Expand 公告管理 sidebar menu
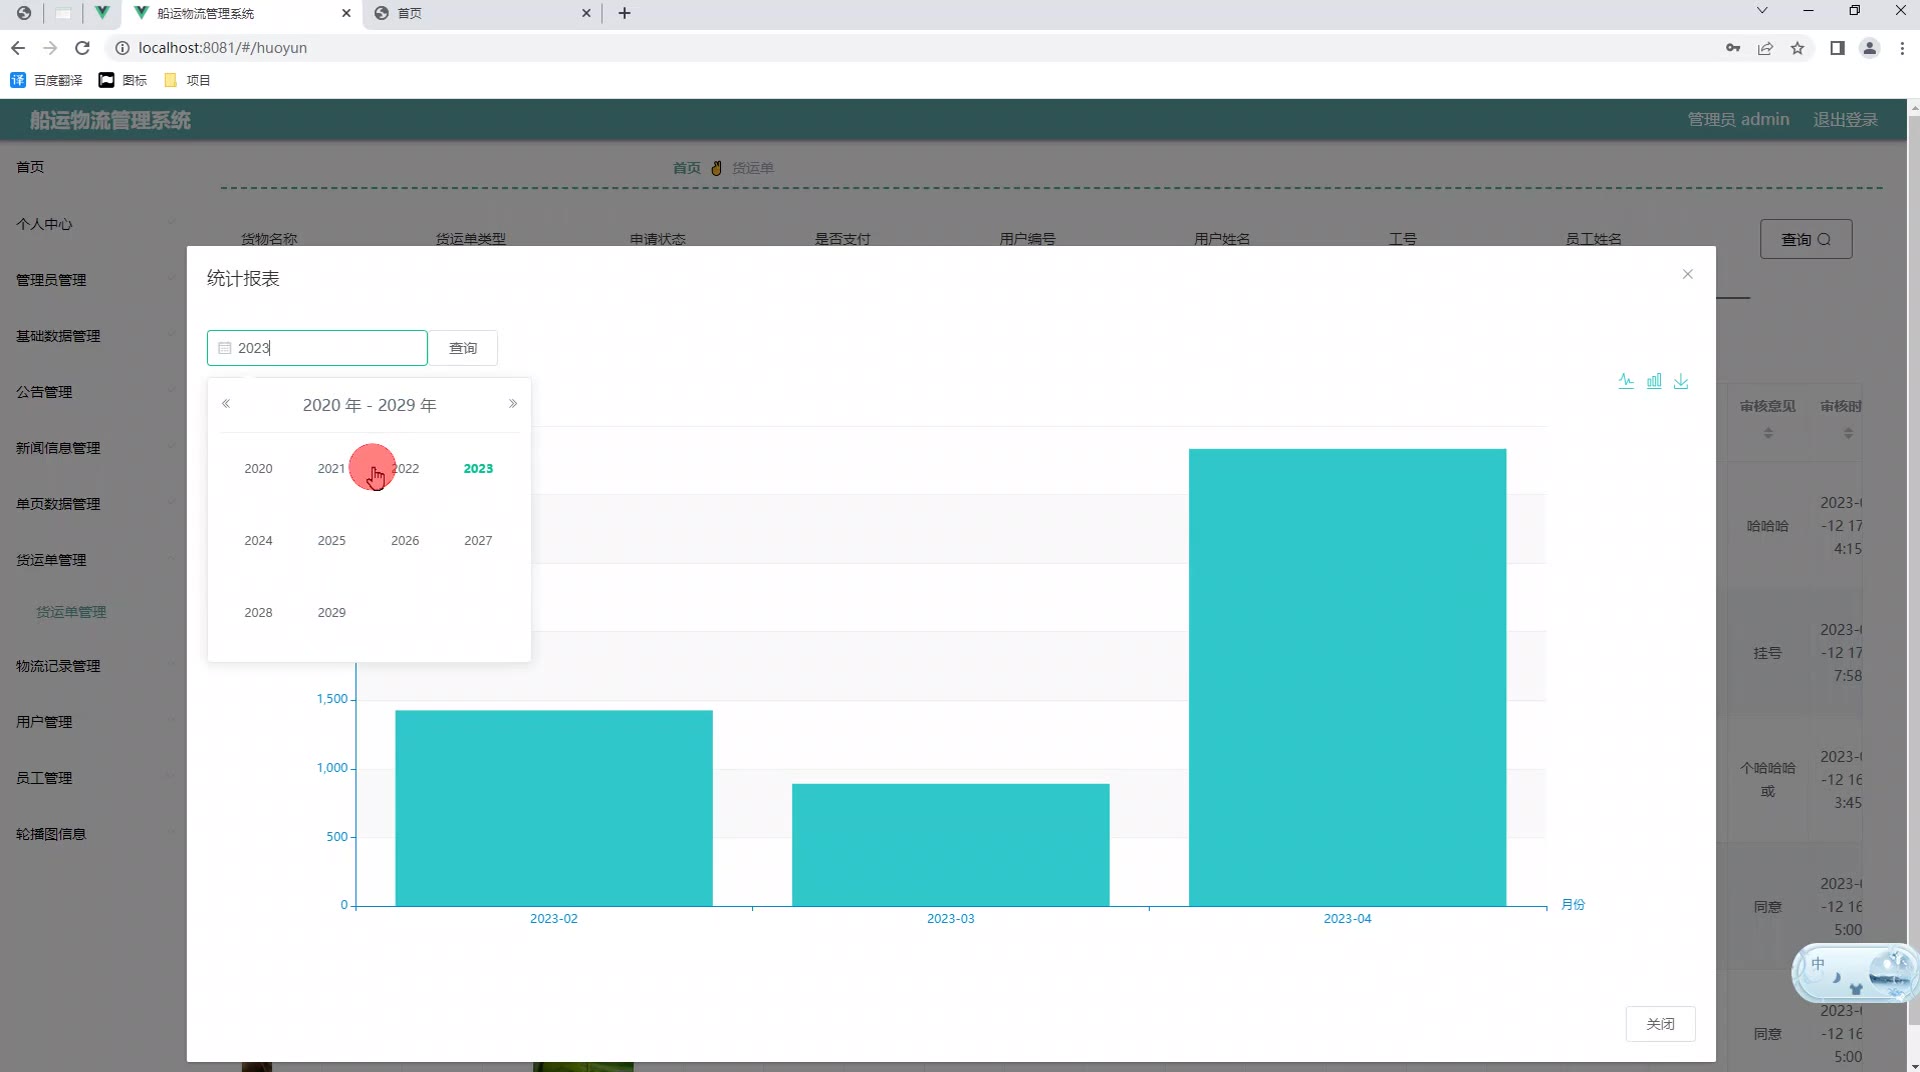This screenshot has height=1072, width=1920. tap(93, 392)
